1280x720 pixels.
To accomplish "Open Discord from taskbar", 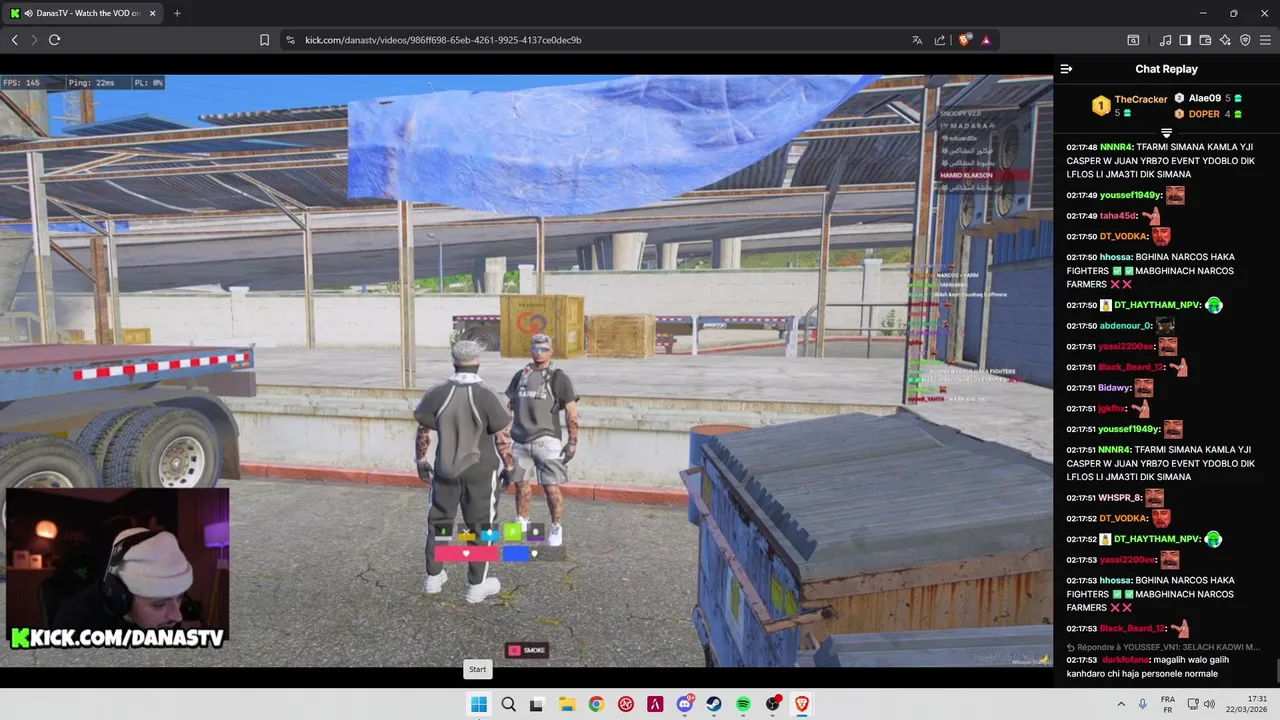I will point(685,704).
